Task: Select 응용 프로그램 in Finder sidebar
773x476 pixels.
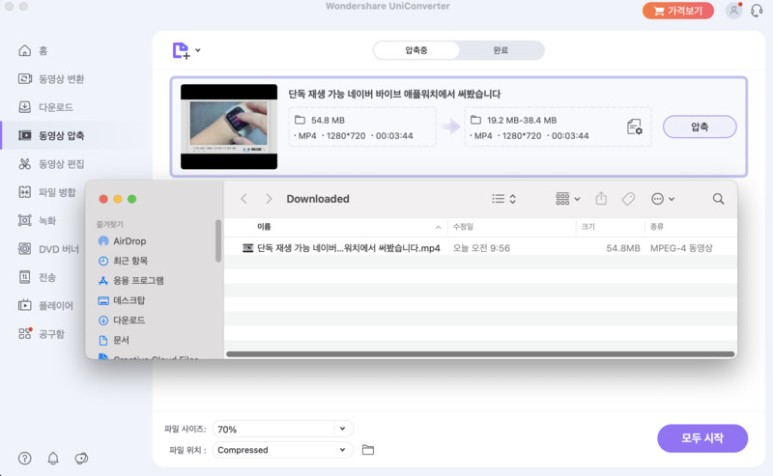Action: coord(131,280)
